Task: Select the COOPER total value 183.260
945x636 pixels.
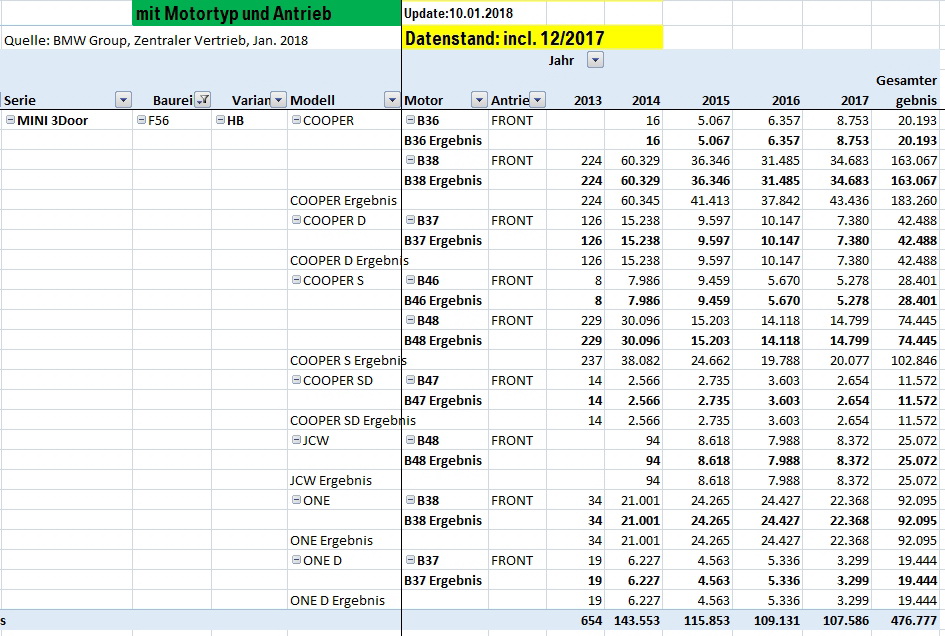Action: [914, 200]
